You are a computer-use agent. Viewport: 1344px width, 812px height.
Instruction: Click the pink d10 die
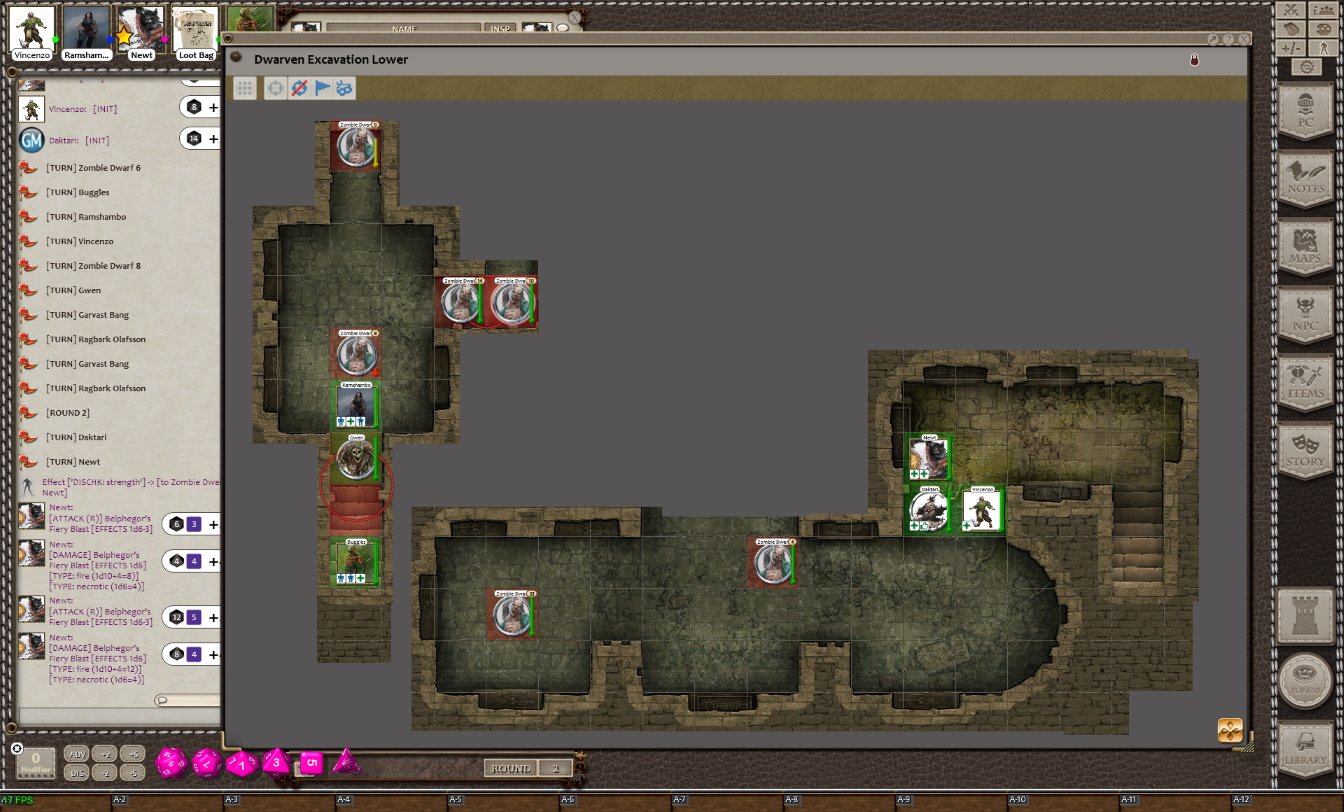[x=243, y=764]
